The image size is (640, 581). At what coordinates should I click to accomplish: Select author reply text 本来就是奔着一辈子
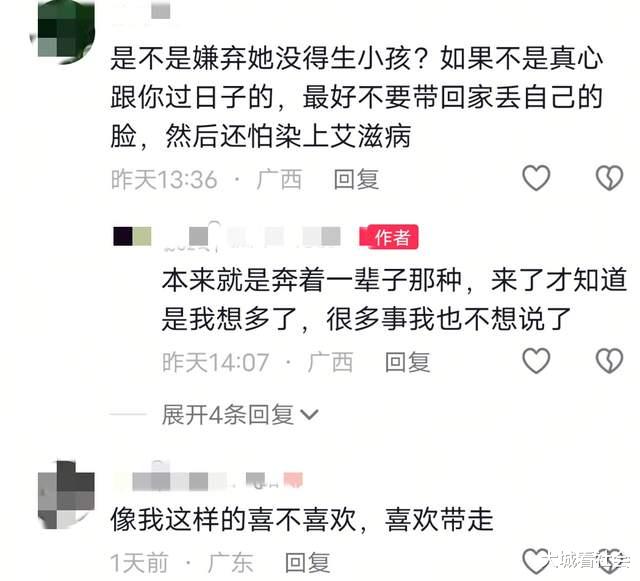[x=394, y=299]
